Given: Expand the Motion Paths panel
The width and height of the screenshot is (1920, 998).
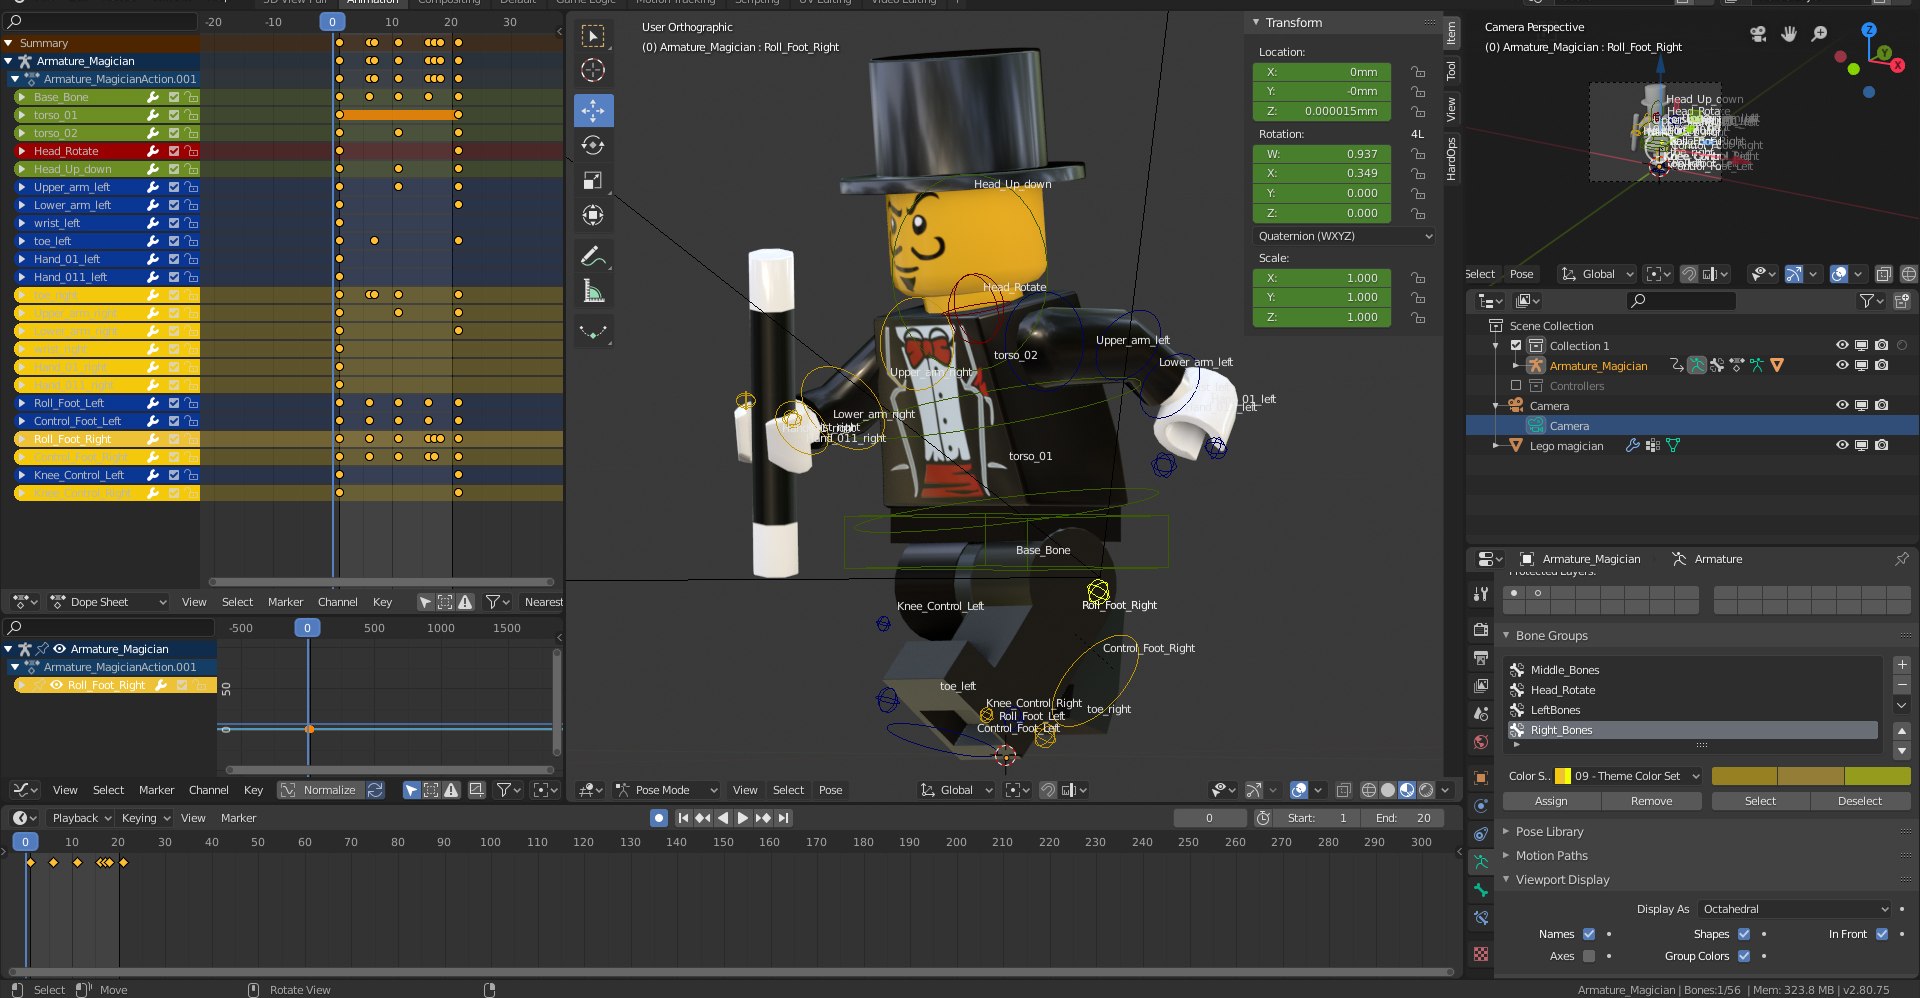Looking at the screenshot, I should (x=1551, y=856).
